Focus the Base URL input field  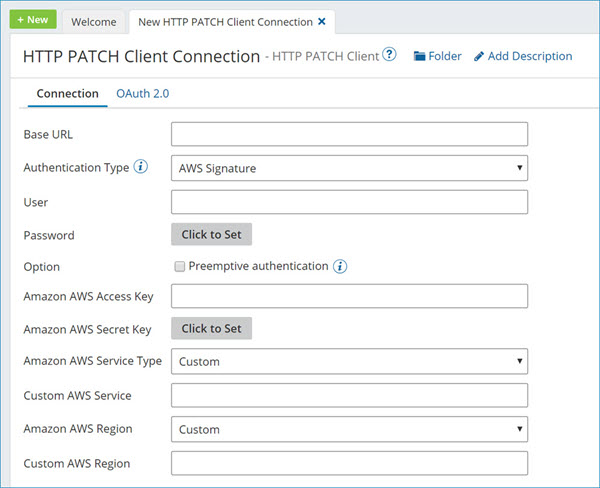pyautogui.click(x=349, y=134)
